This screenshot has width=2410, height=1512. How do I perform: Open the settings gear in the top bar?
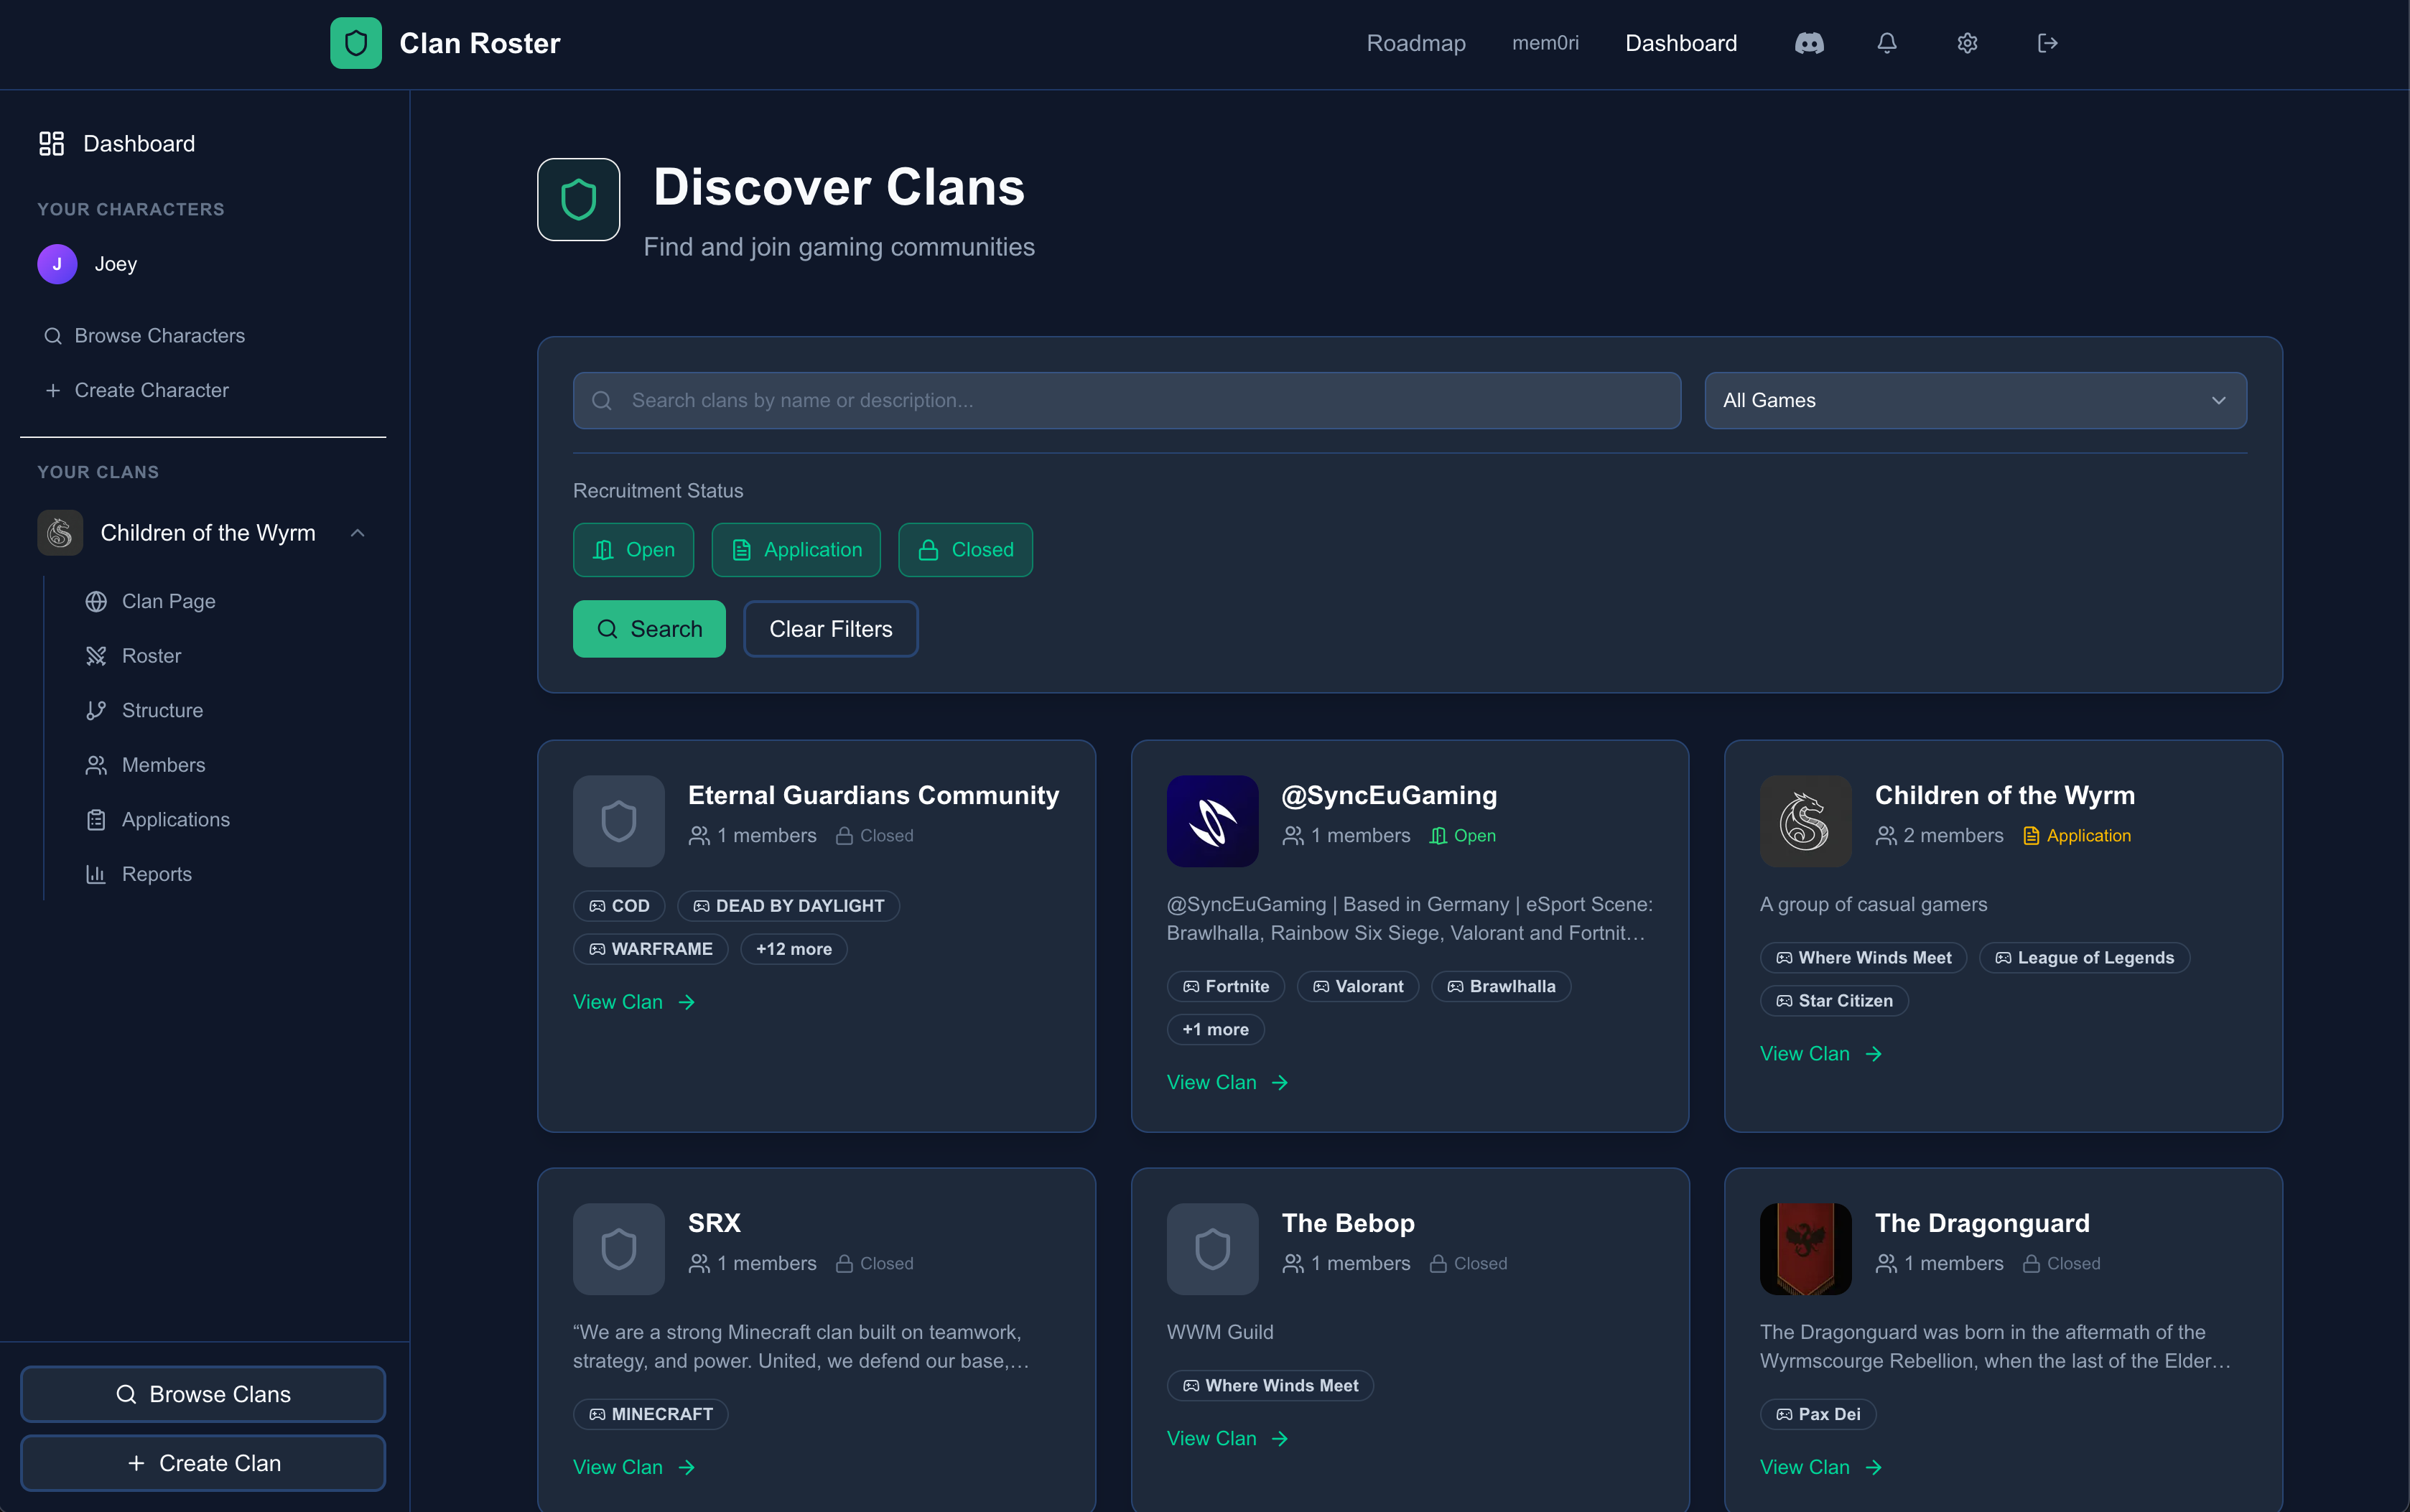coord(1966,43)
